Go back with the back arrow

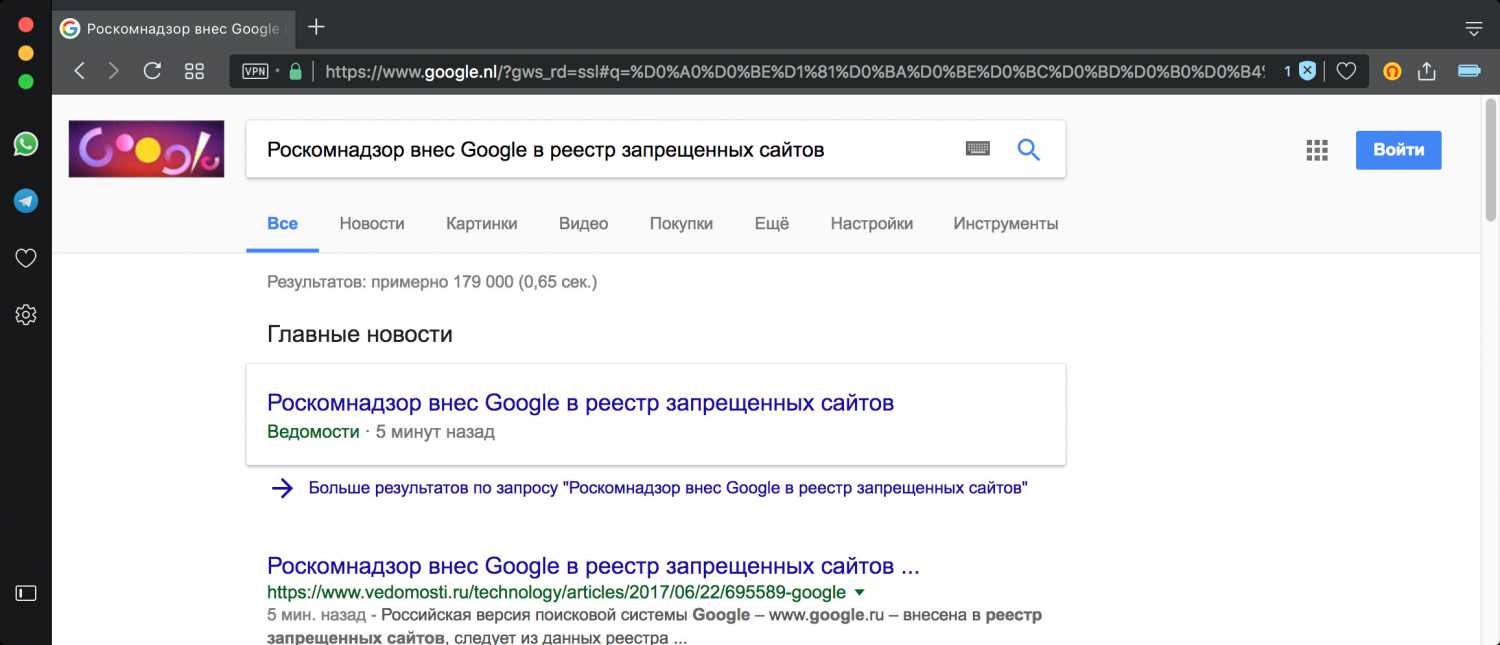tap(80, 71)
